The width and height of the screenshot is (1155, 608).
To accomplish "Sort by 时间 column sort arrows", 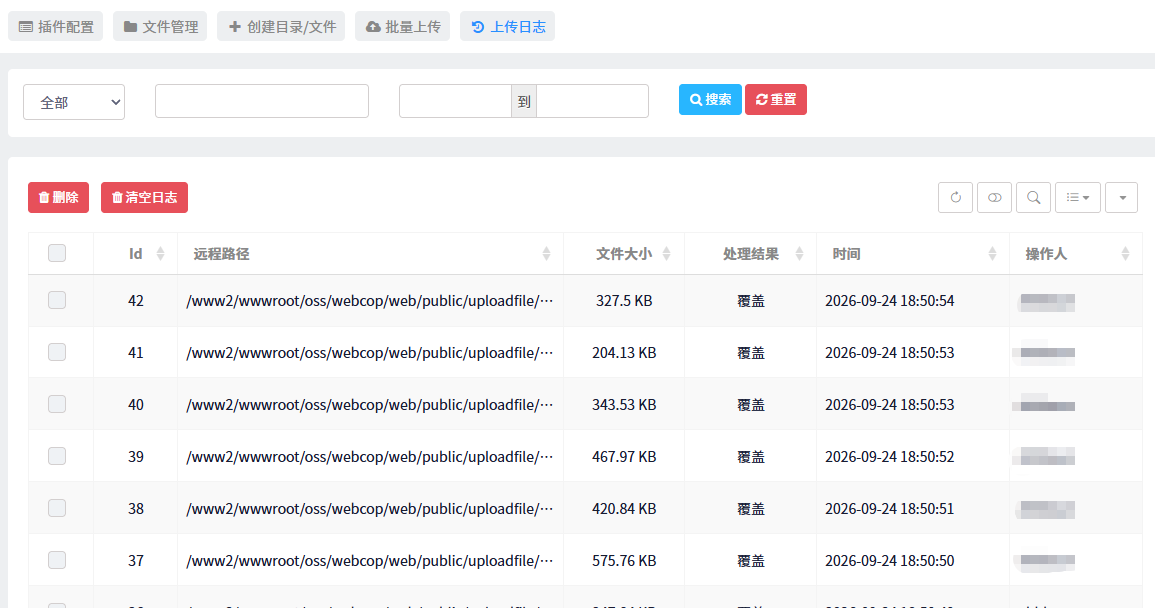I will pyautogui.click(x=992, y=254).
